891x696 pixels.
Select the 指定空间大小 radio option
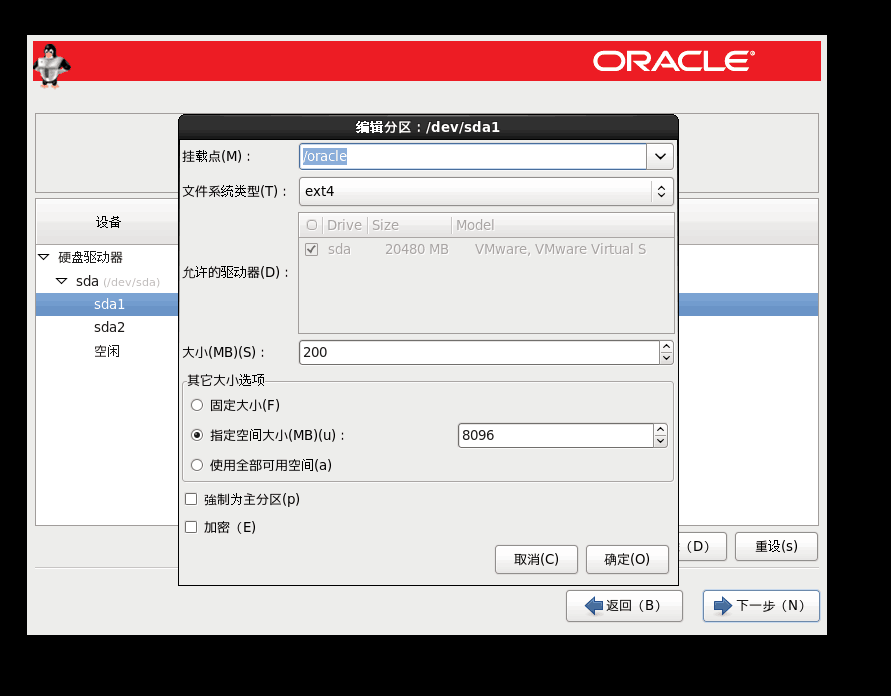point(196,435)
